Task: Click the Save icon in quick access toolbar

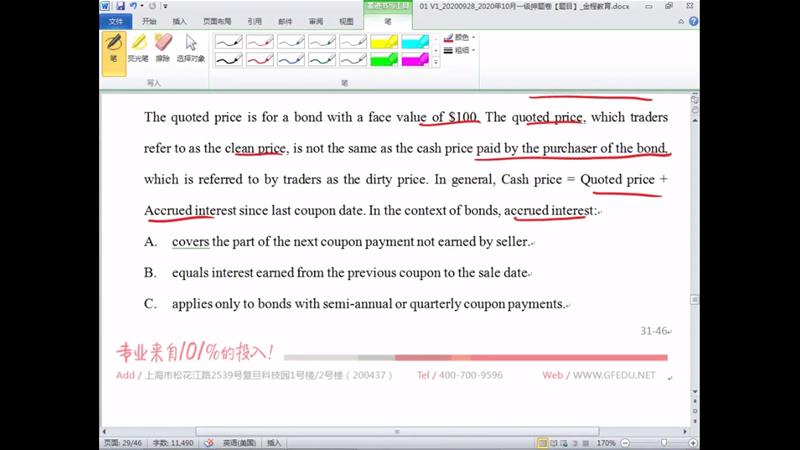Action: click(121, 6)
